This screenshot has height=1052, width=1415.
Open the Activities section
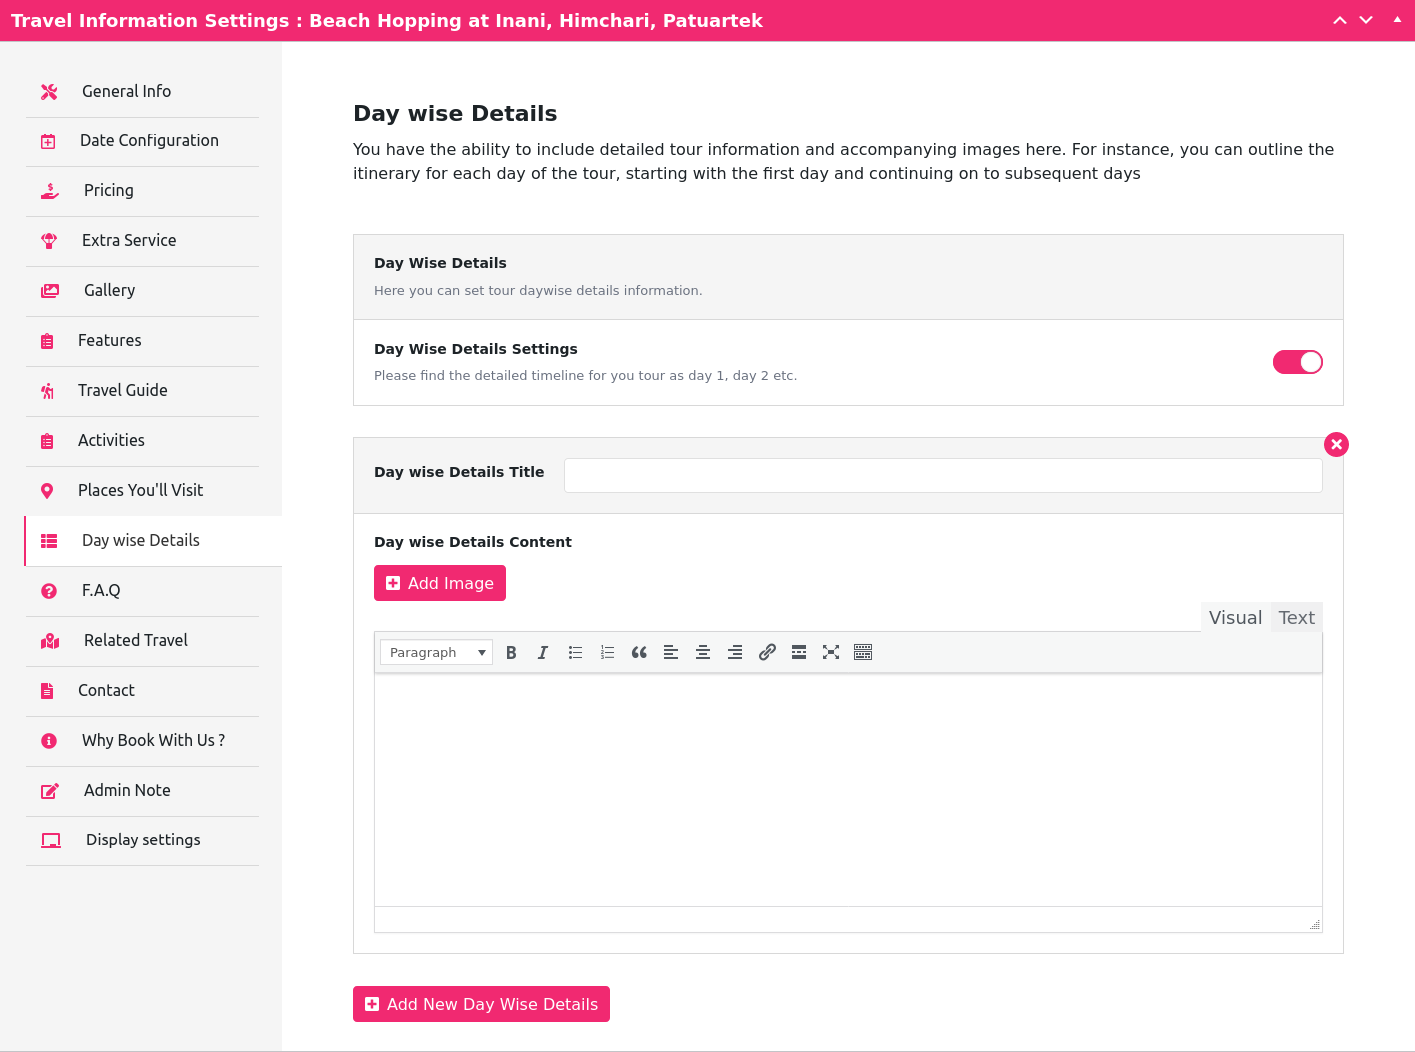tap(142, 441)
